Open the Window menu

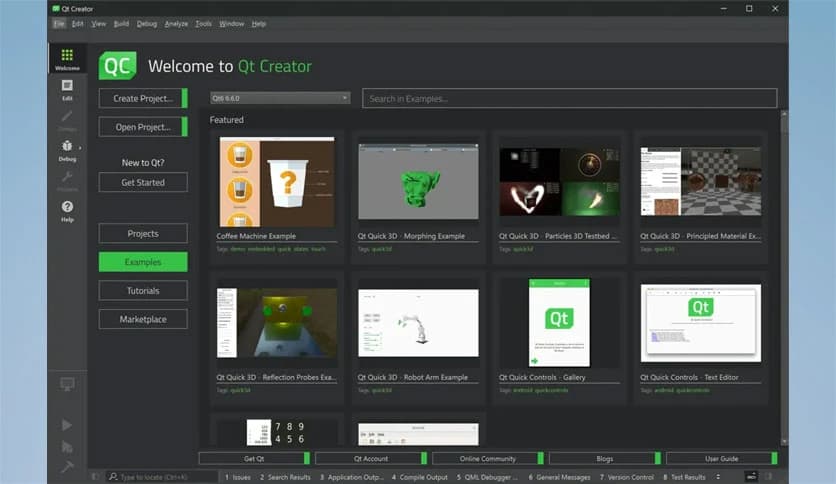point(231,23)
